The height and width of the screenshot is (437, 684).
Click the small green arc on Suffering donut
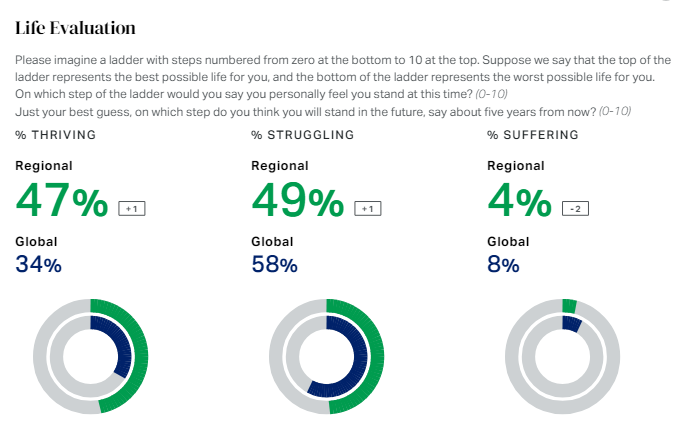[570, 305]
